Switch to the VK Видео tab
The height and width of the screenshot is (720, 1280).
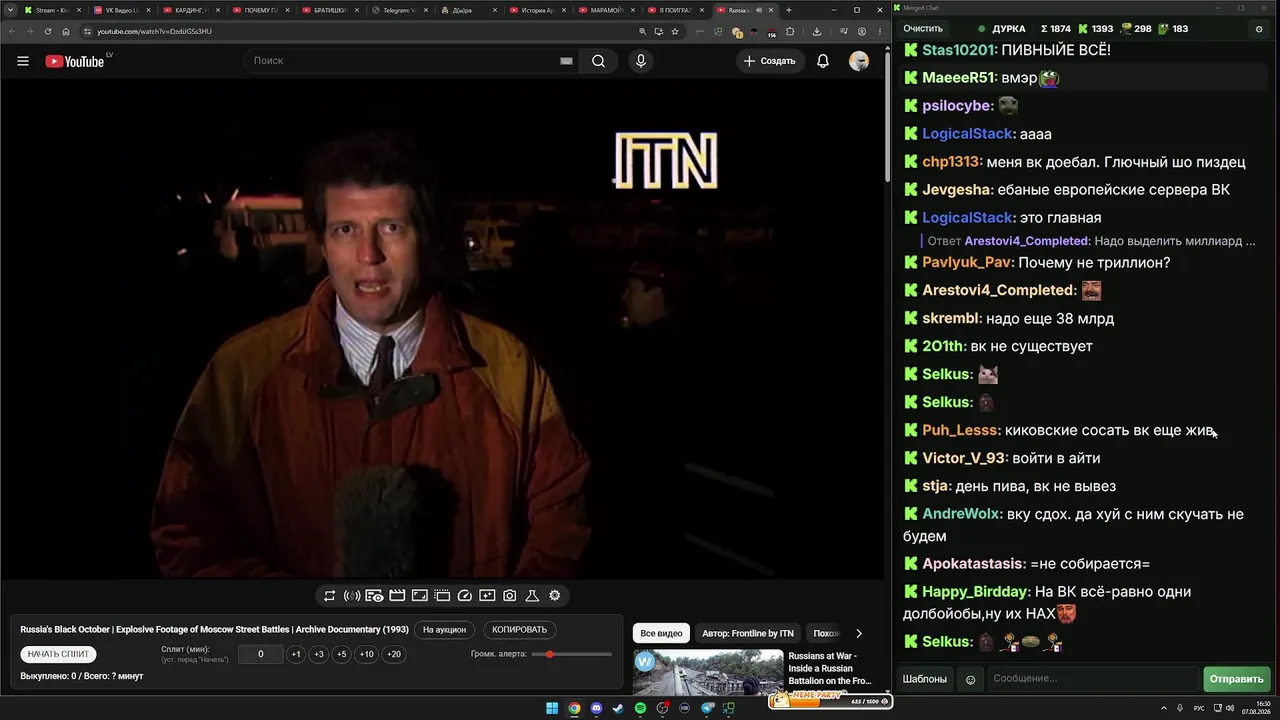click(x=121, y=10)
